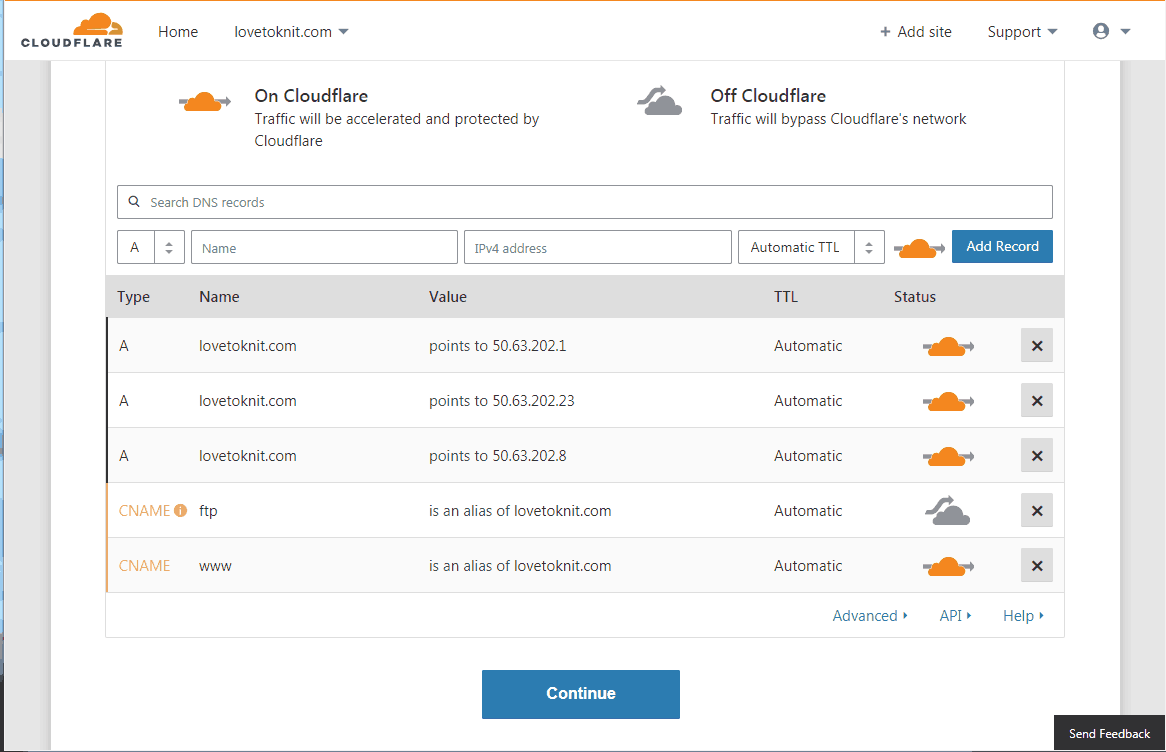The height and width of the screenshot is (752, 1166).
Task: Delete the ftp CNAME record
Action: (x=1037, y=511)
